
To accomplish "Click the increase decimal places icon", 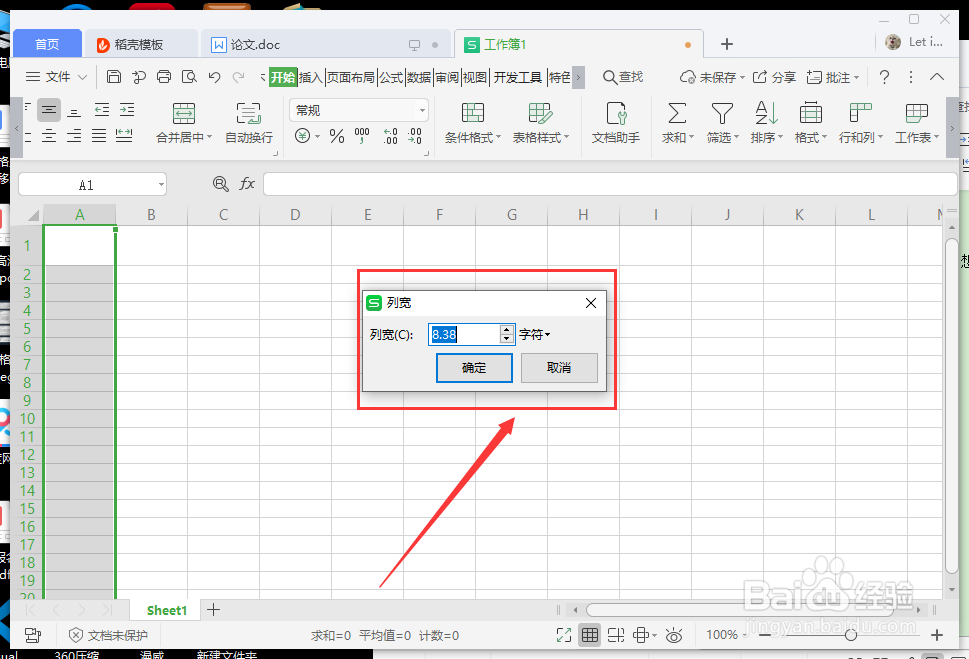I will coord(391,136).
